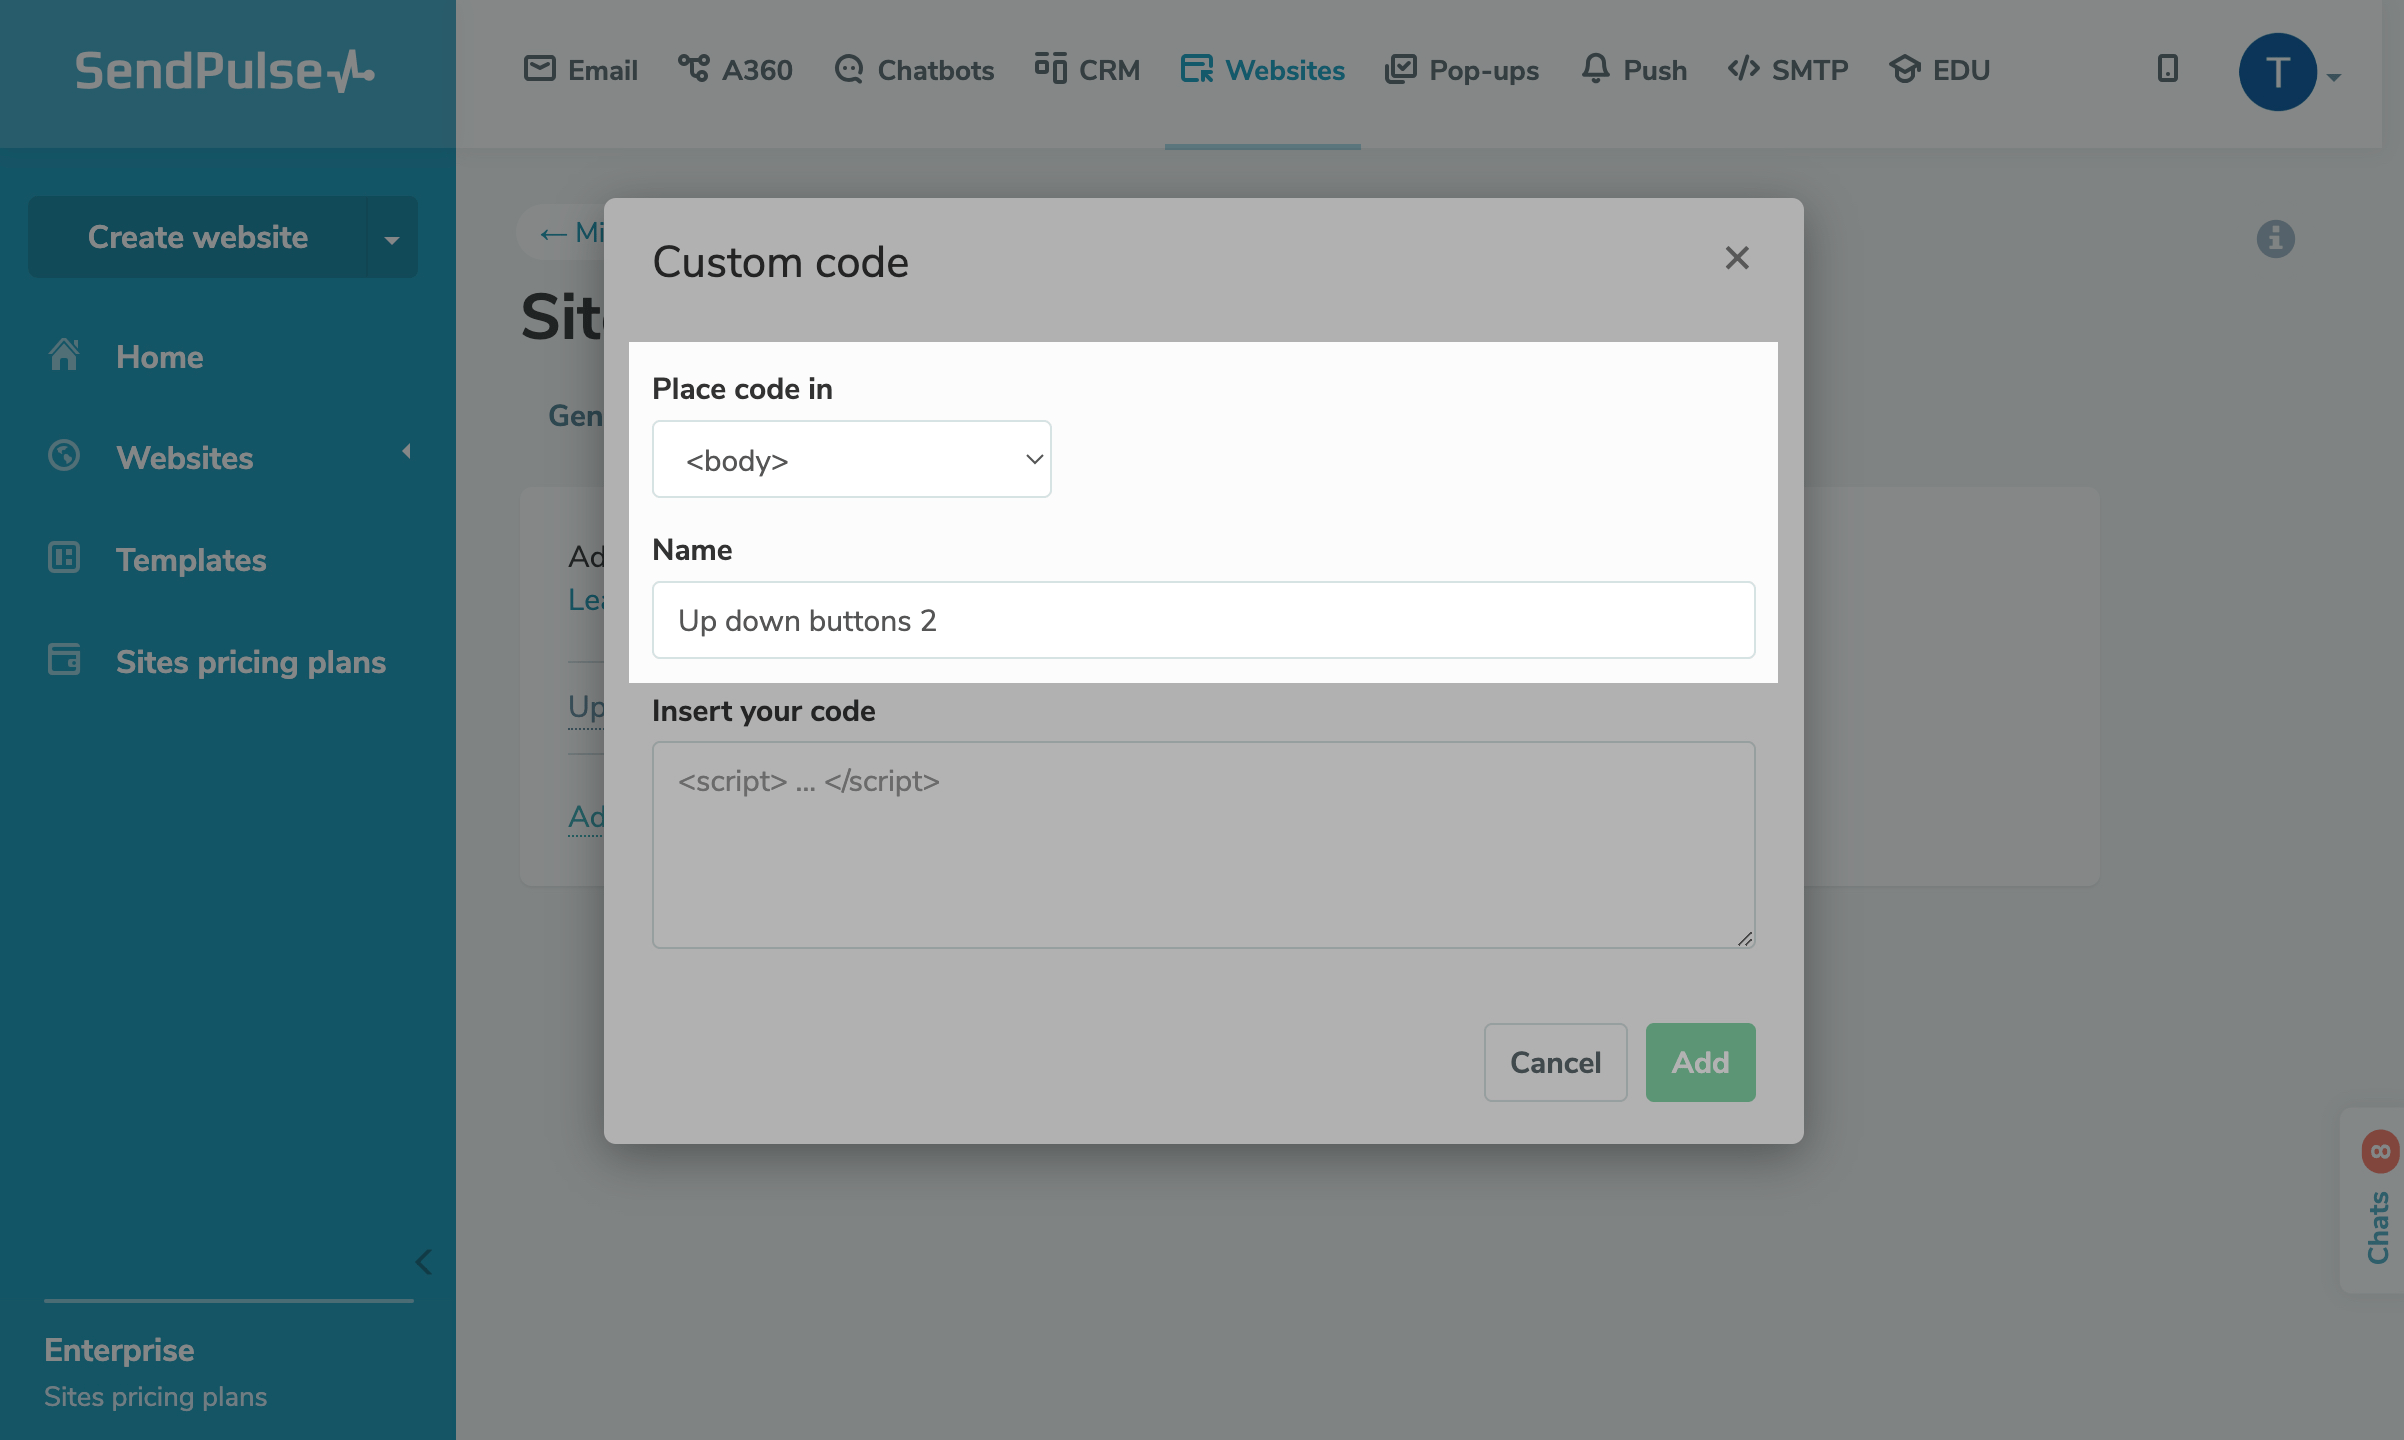Click the green Add button
The width and height of the screenshot is (2404, 1440).
pos(1699,1062)
